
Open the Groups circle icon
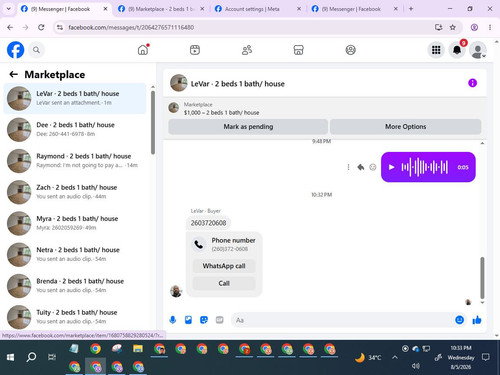(x=350, y=50)
